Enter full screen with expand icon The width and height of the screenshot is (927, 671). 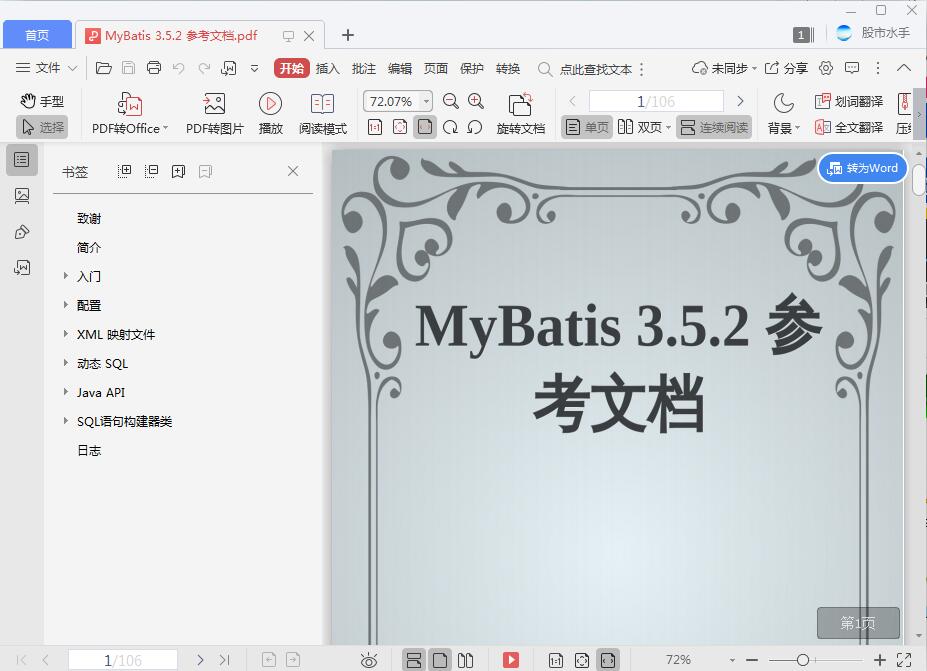click(x=904, y=660)
